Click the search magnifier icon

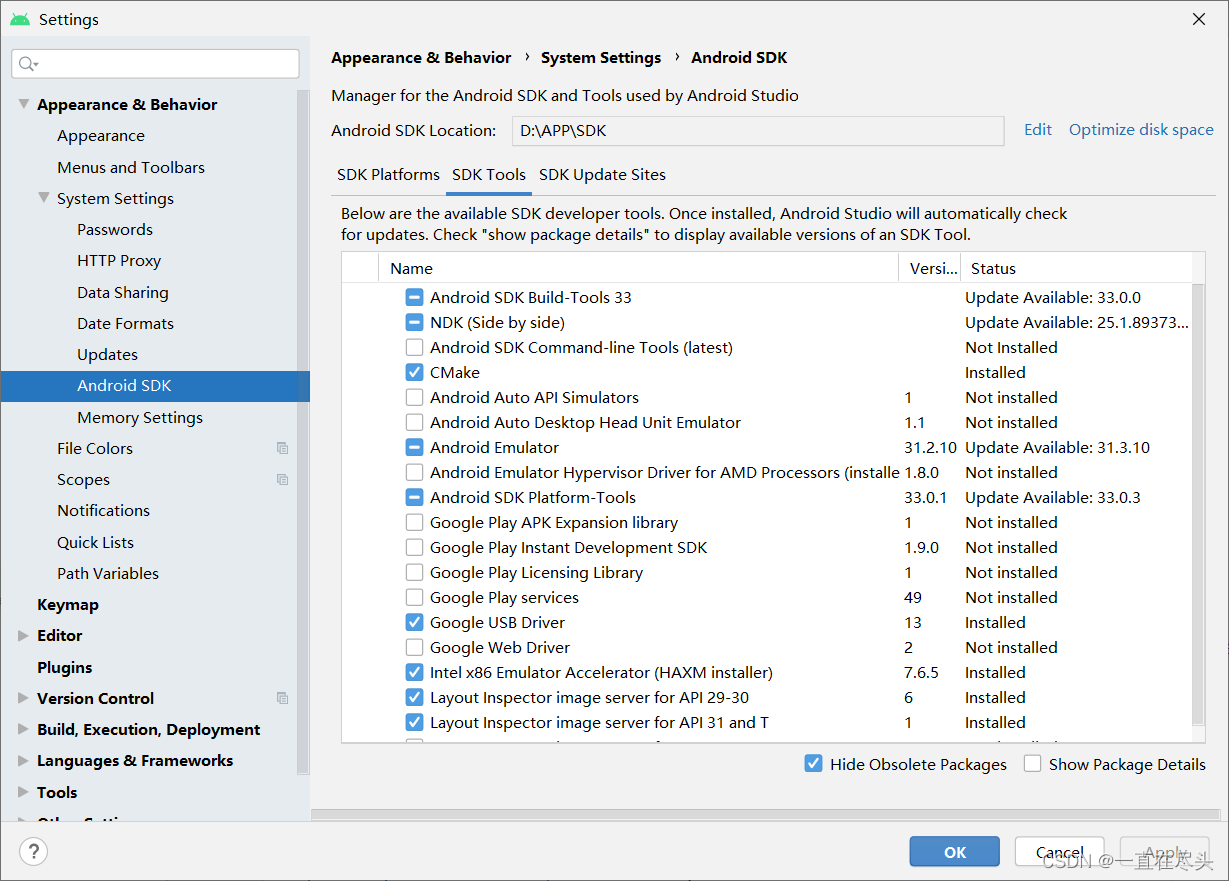(x=27, y=64)
